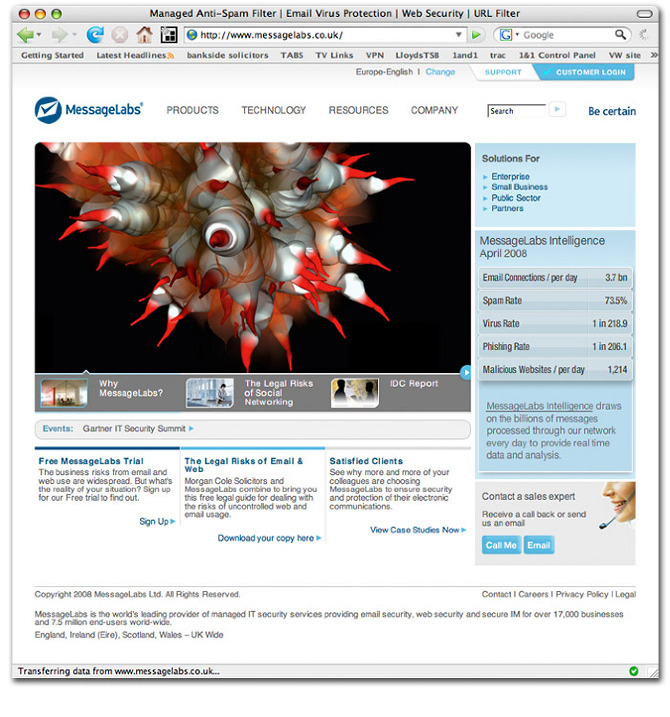Click the round blue next arrow on the banner
670x717 pixels.
coord(465,373)
